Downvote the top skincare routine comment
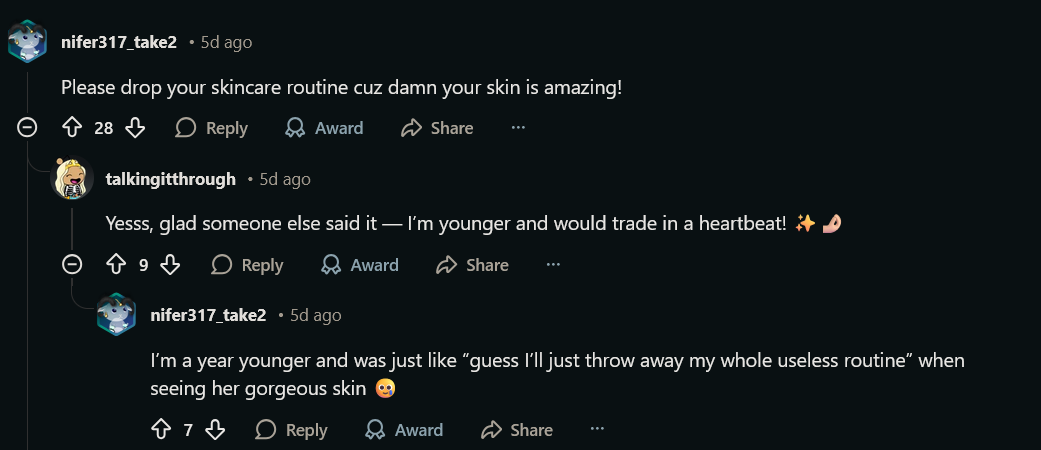 coord(135,128)
